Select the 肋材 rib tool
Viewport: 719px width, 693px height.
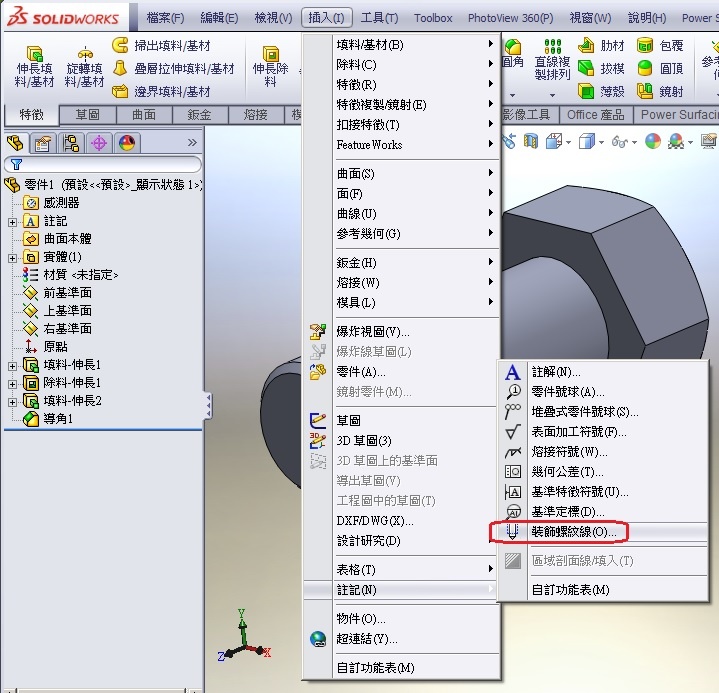pos(601,45)
